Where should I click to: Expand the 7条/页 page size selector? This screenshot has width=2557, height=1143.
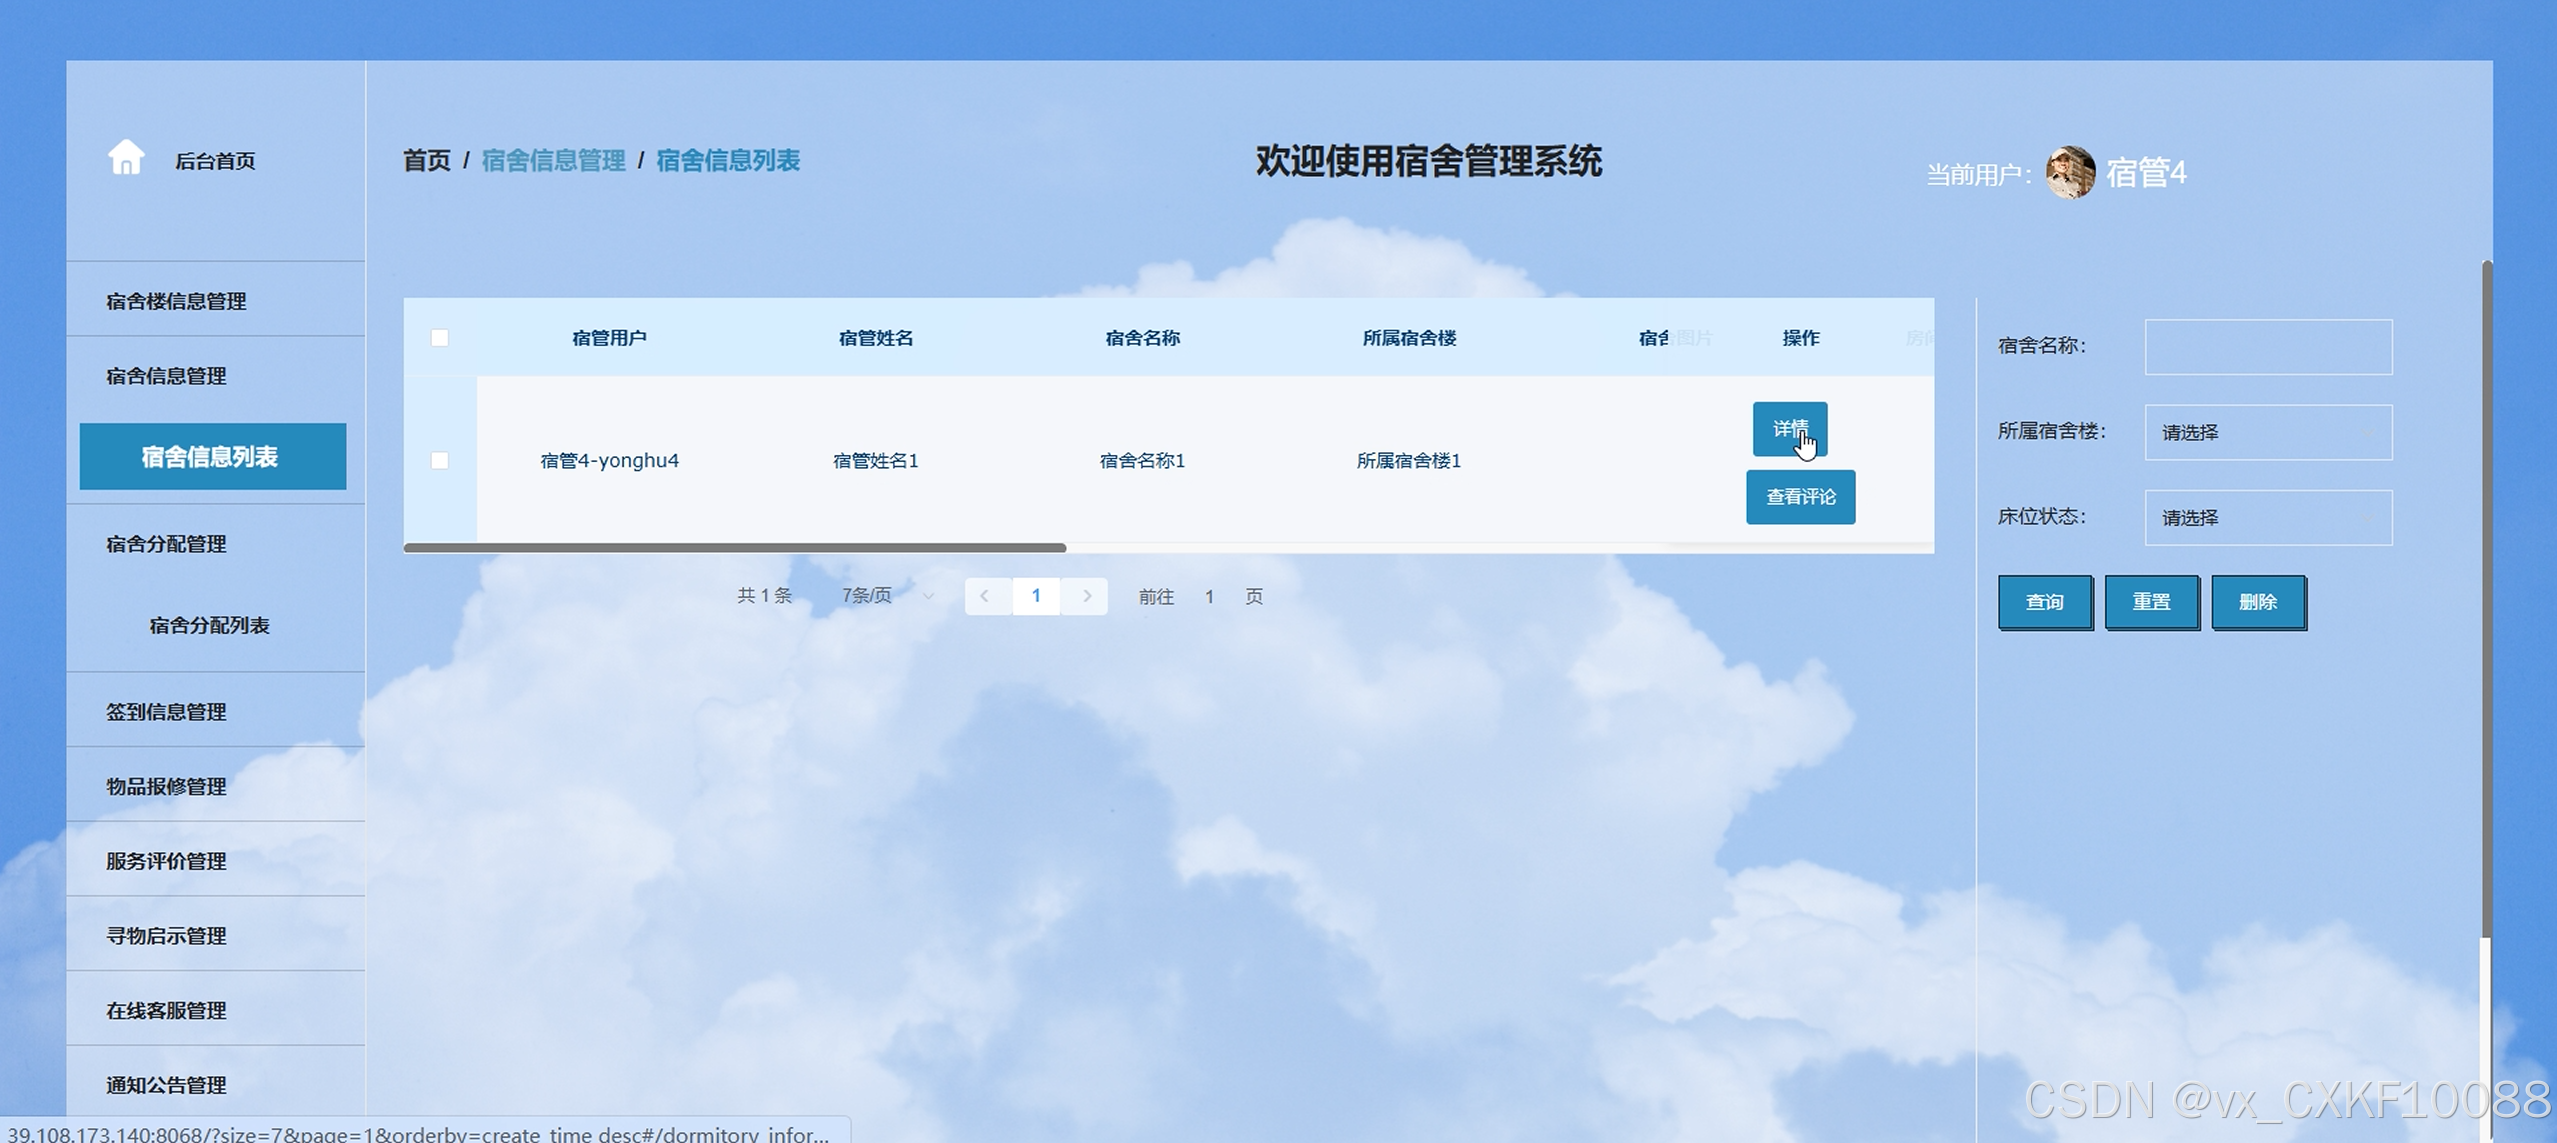(886, 596)
